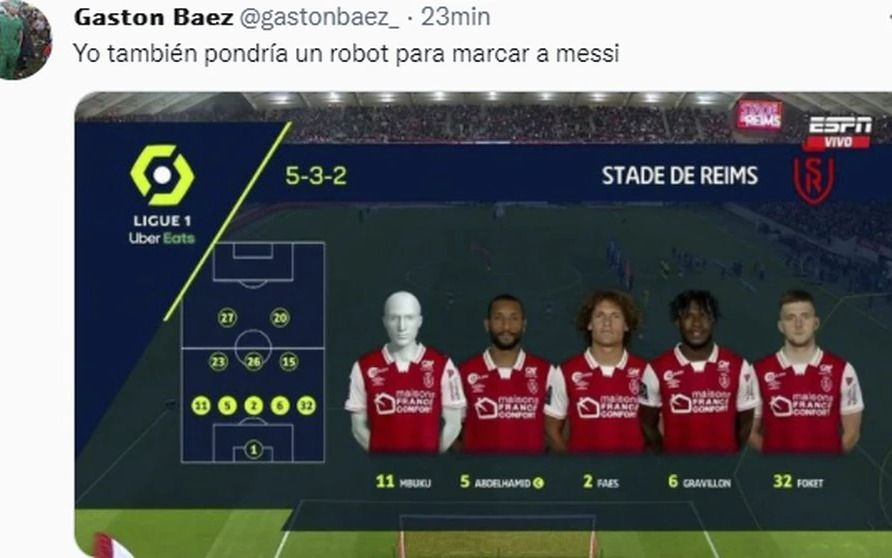Click the Stade de Reims crest icon
The height and width of the screenshot is (558, 892).
(814, 180)
